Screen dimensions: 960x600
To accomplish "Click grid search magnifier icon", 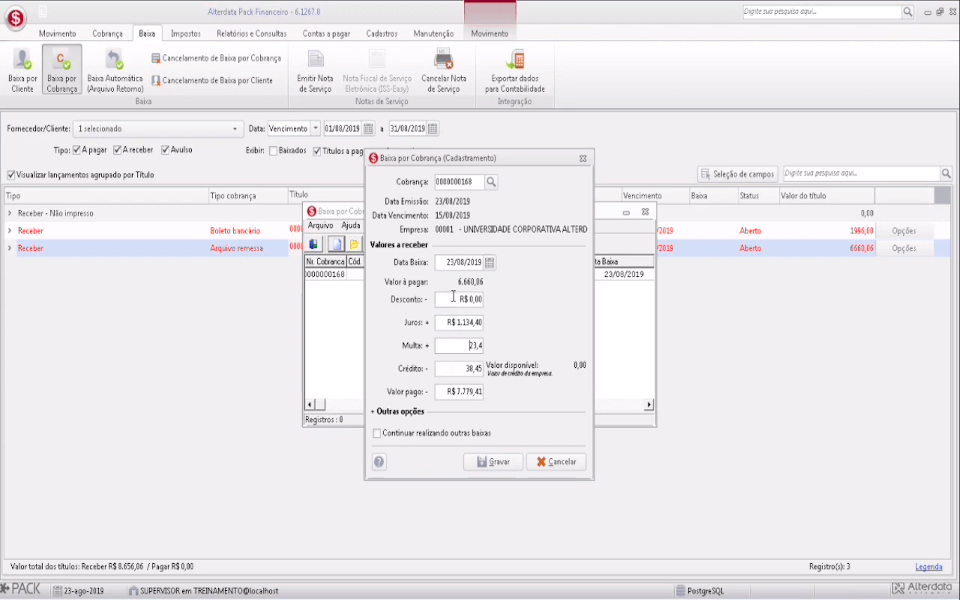I will pos(946,174).
